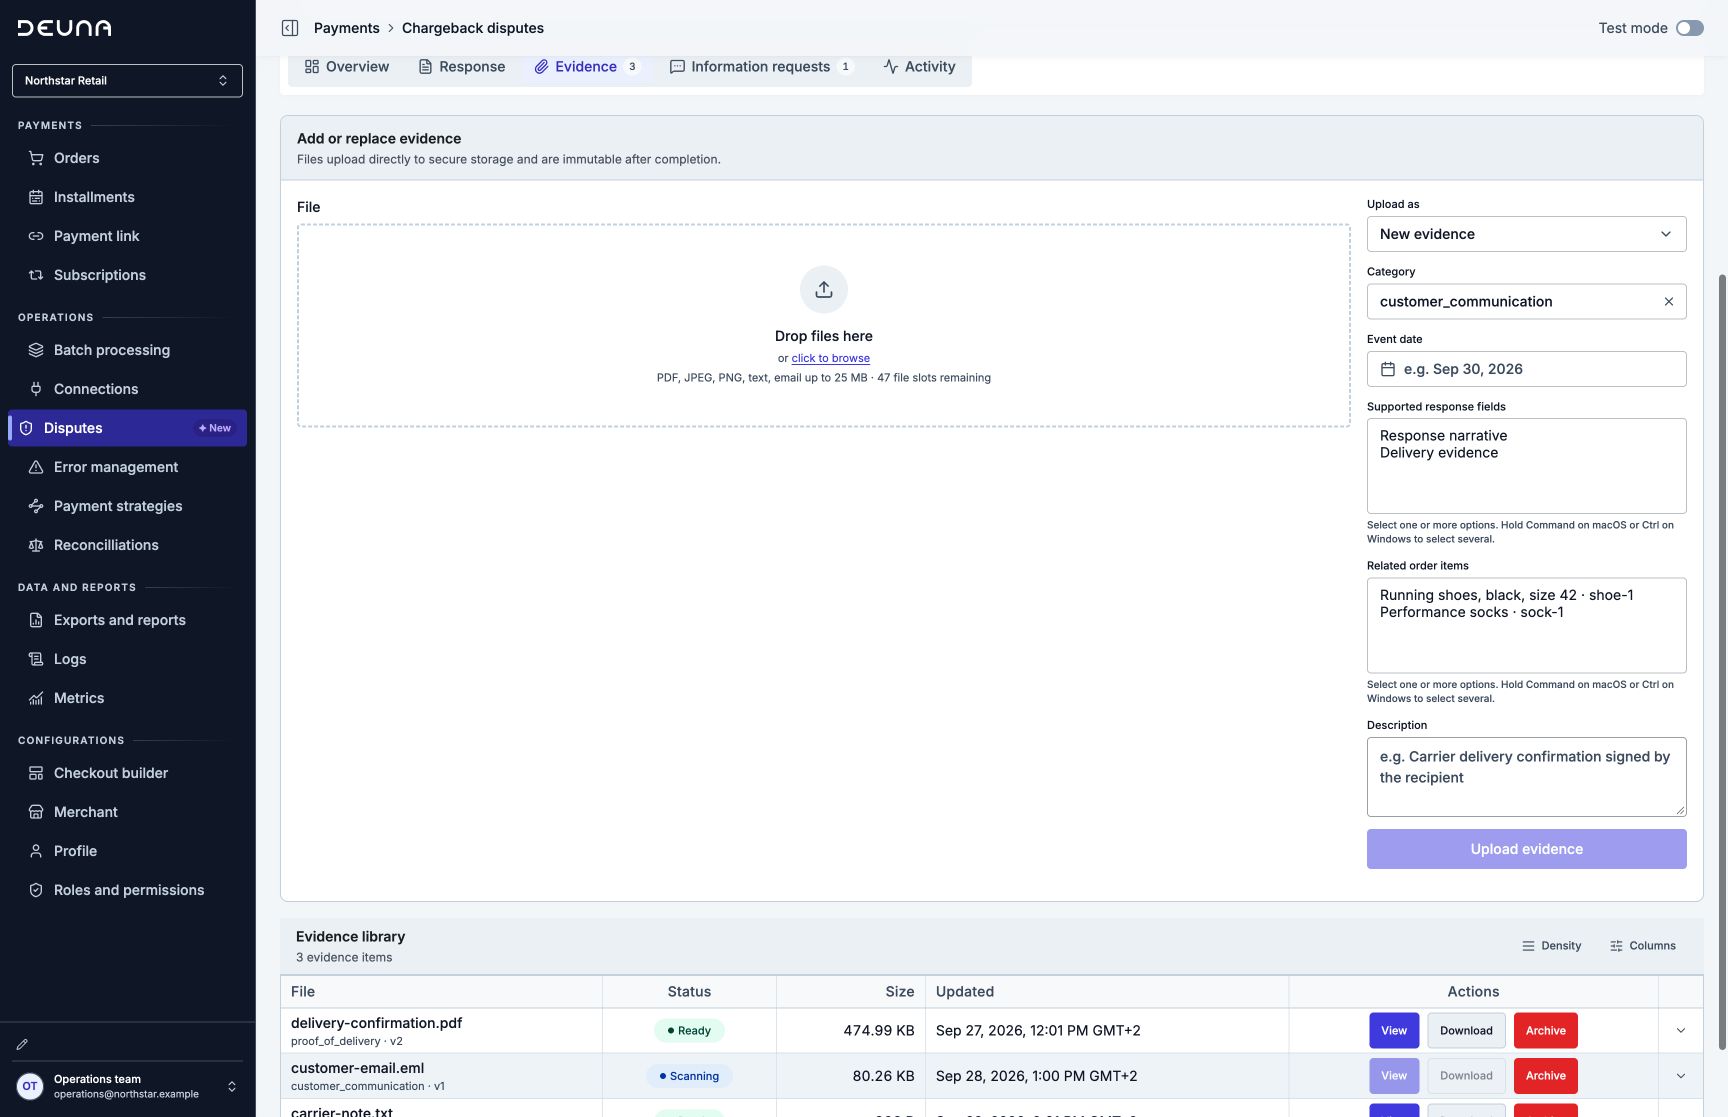Open Information requests tab
Viewport: 1728px width, 1117px height.
(x=762, y=67)
